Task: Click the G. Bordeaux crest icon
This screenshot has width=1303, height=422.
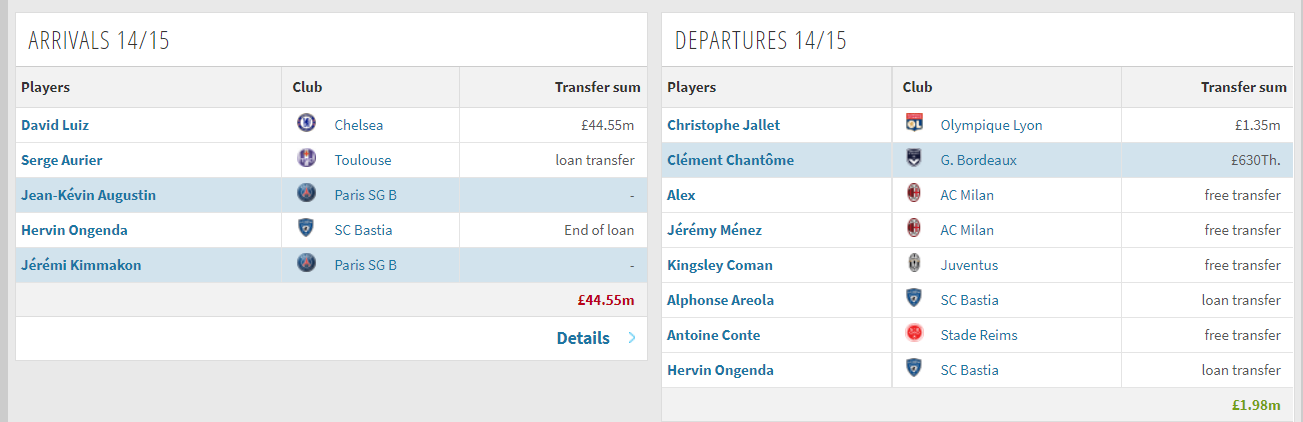Action: tap(913, 159)
